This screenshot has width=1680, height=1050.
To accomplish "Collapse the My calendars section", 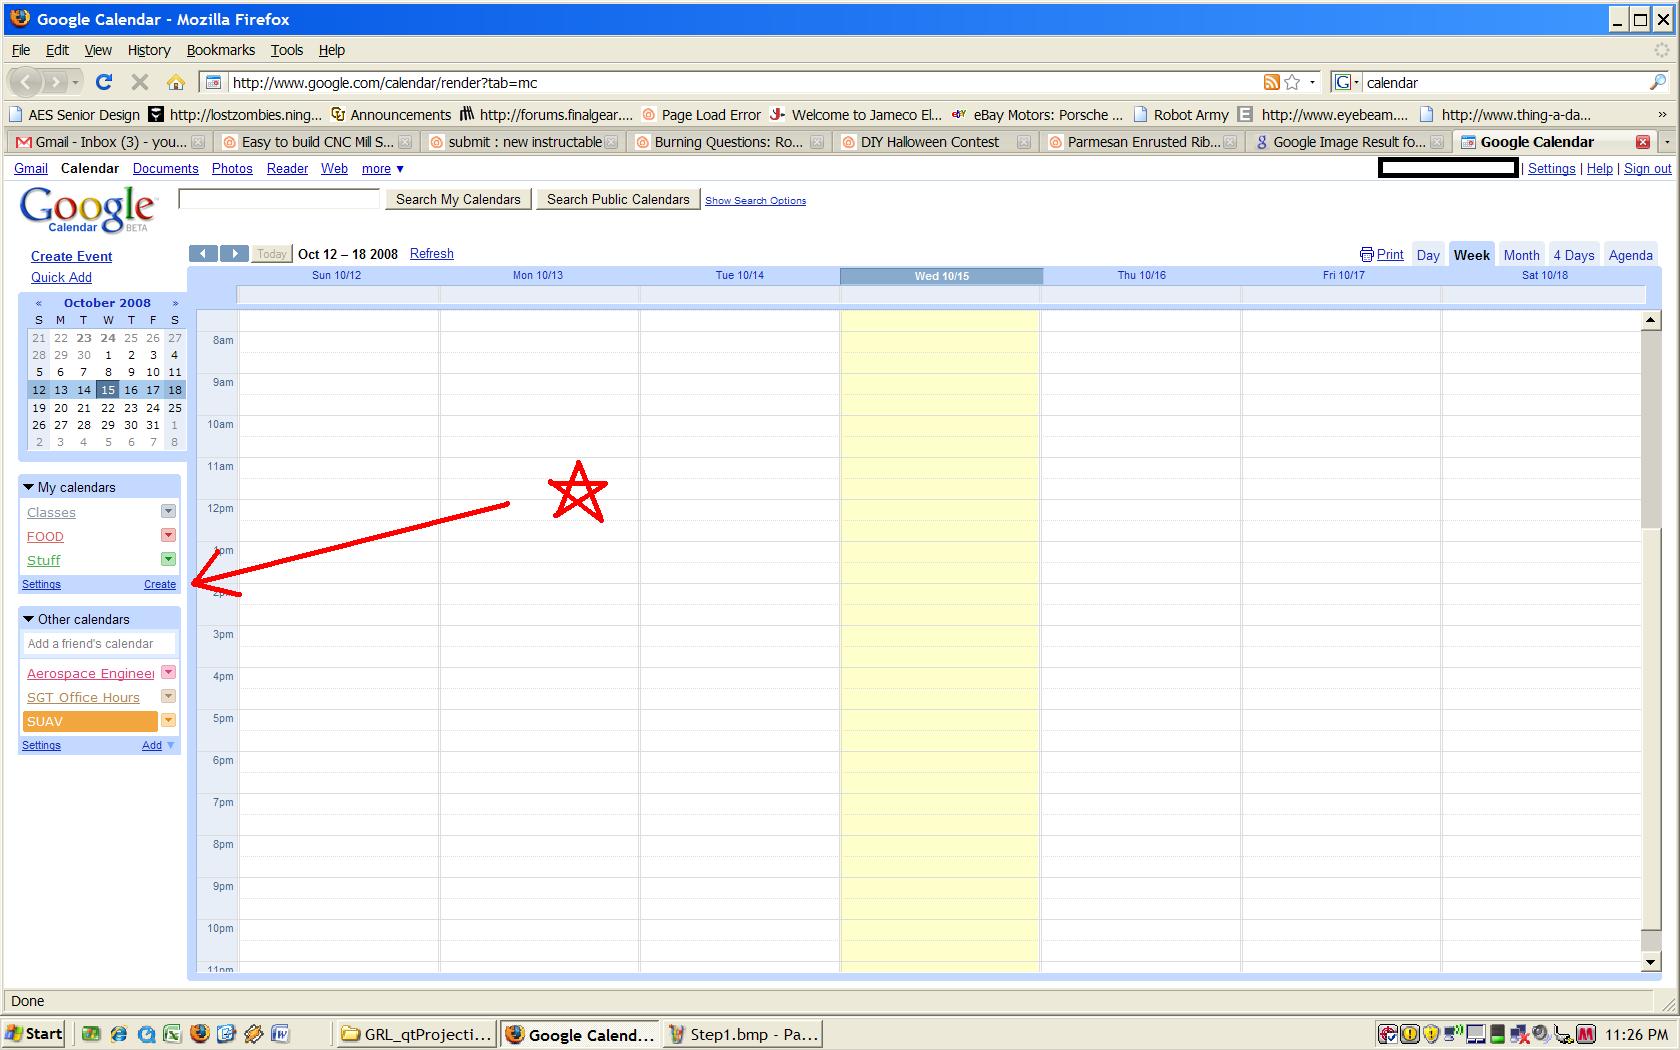I will (x=28, y=487).
